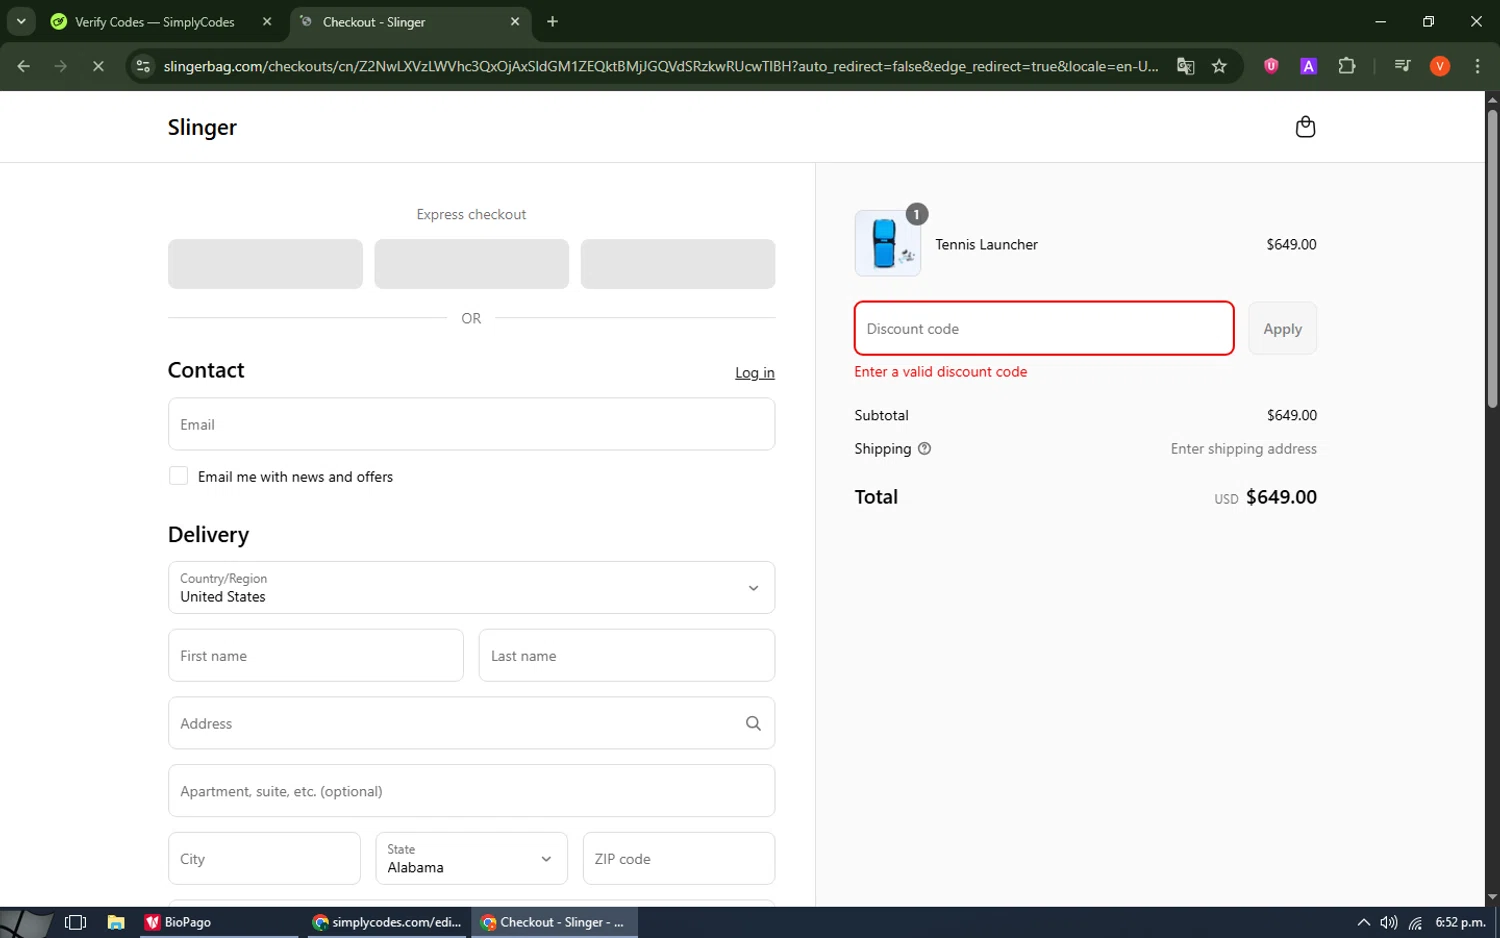
Task: Check Email me with news and offers
Action: coord(178,476)
